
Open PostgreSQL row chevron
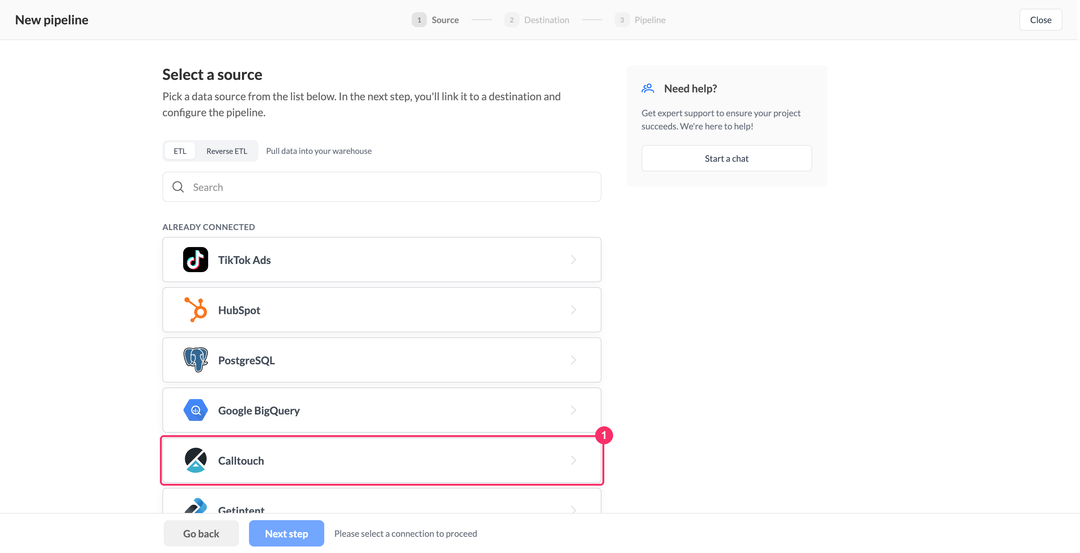point(574,360)
